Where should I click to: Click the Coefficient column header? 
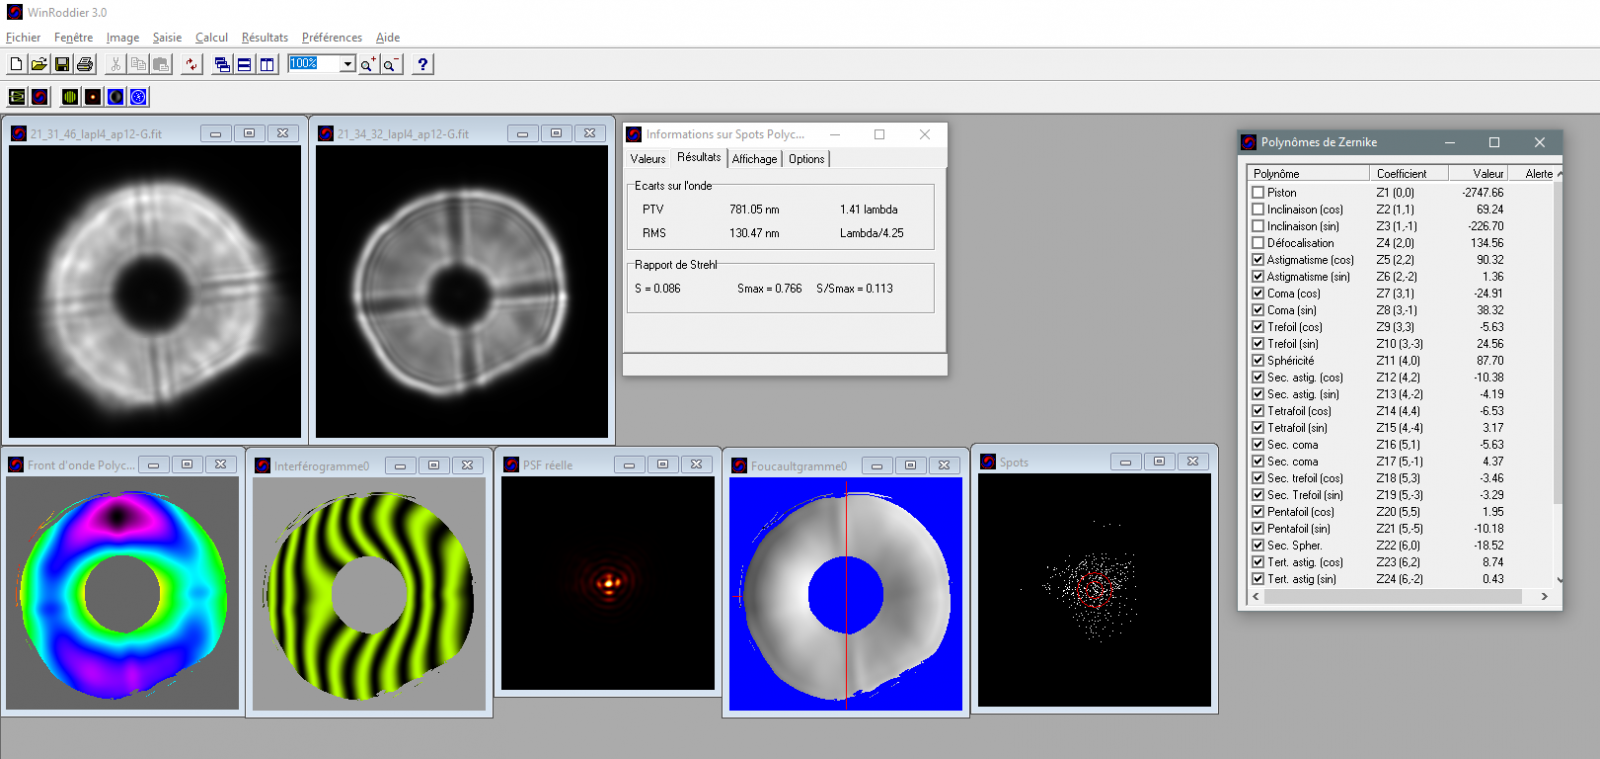point(1408,174)
